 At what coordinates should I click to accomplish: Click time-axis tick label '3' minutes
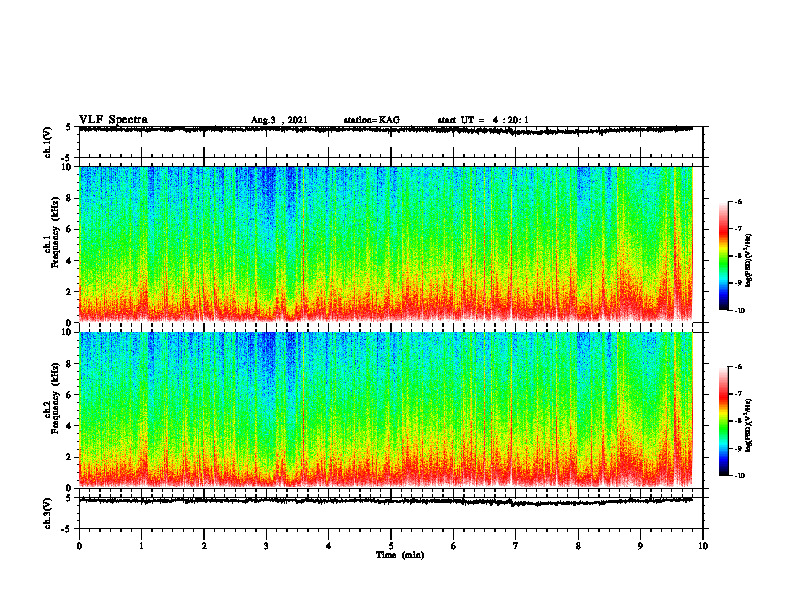point(266,546)
